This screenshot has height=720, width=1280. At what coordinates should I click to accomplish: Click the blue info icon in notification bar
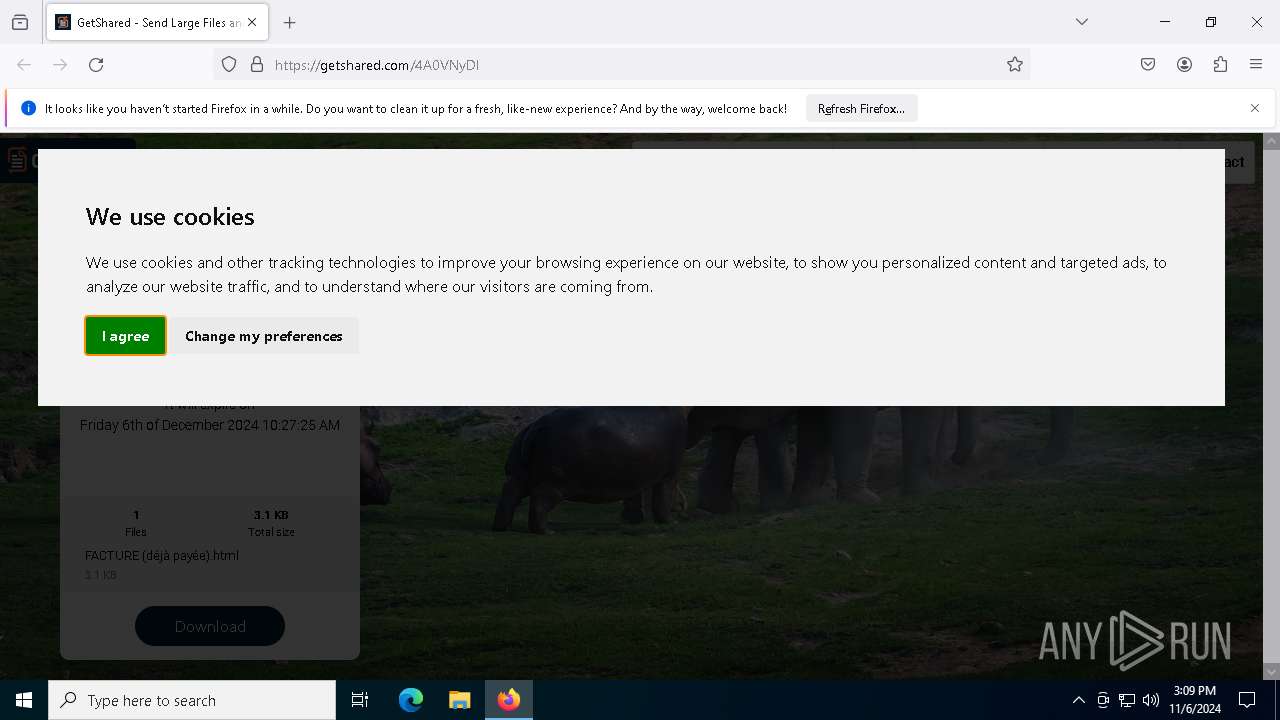(28, 108)
